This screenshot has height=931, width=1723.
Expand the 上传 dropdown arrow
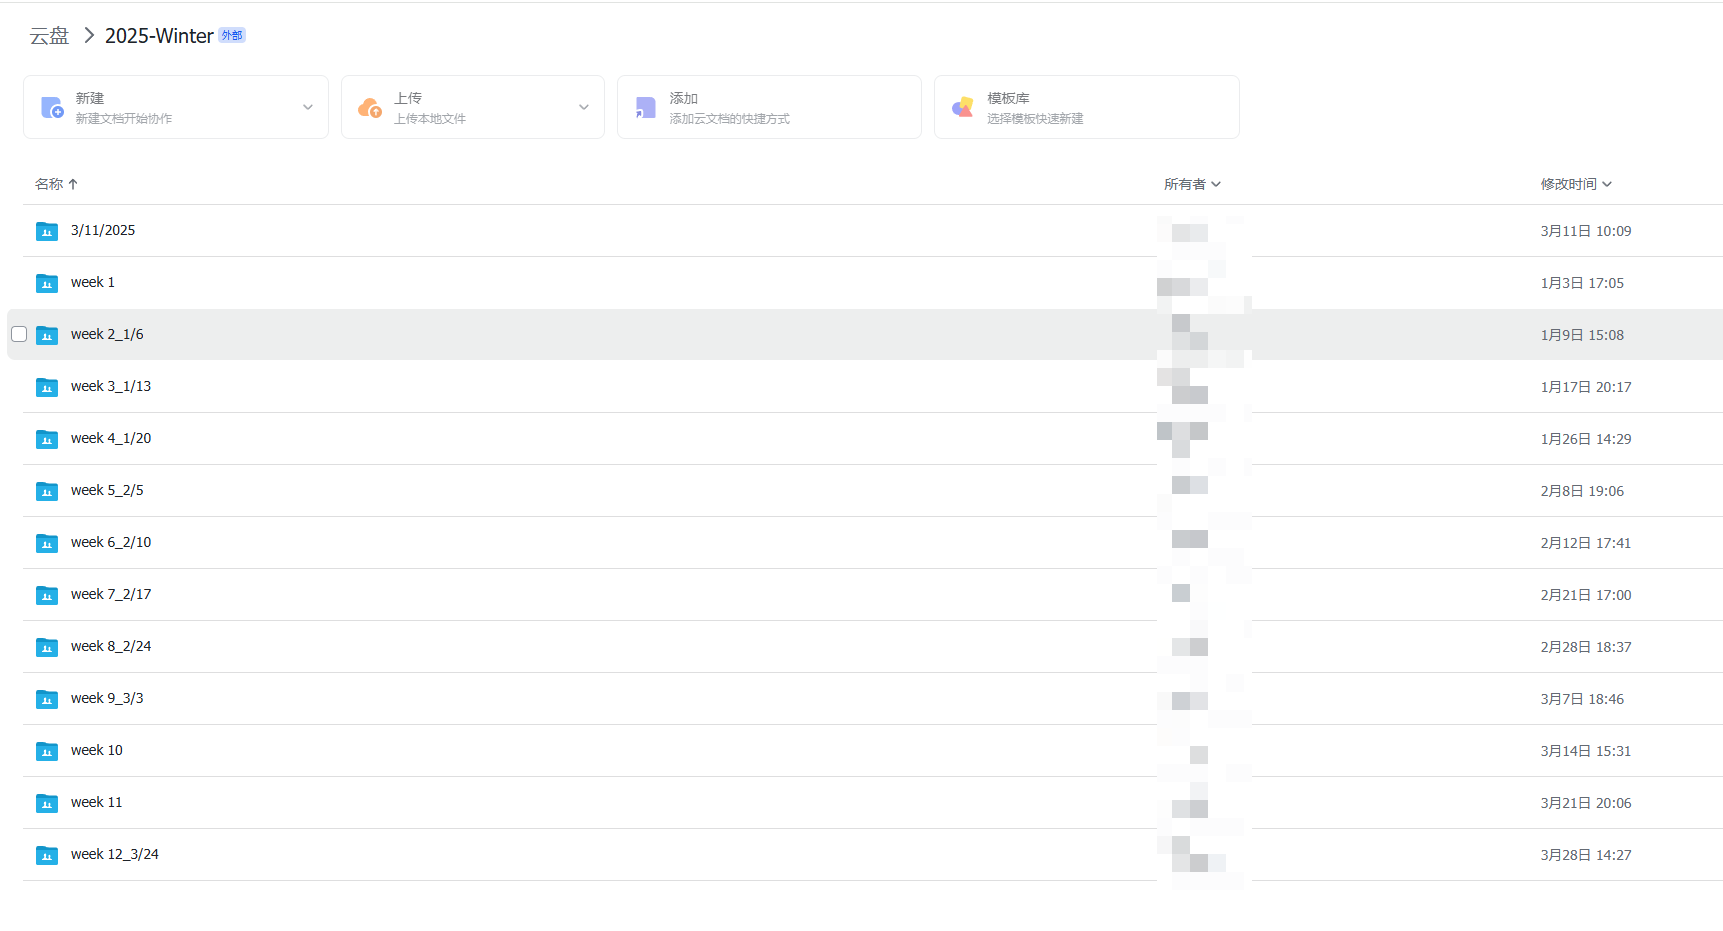[x=584, y=107]
